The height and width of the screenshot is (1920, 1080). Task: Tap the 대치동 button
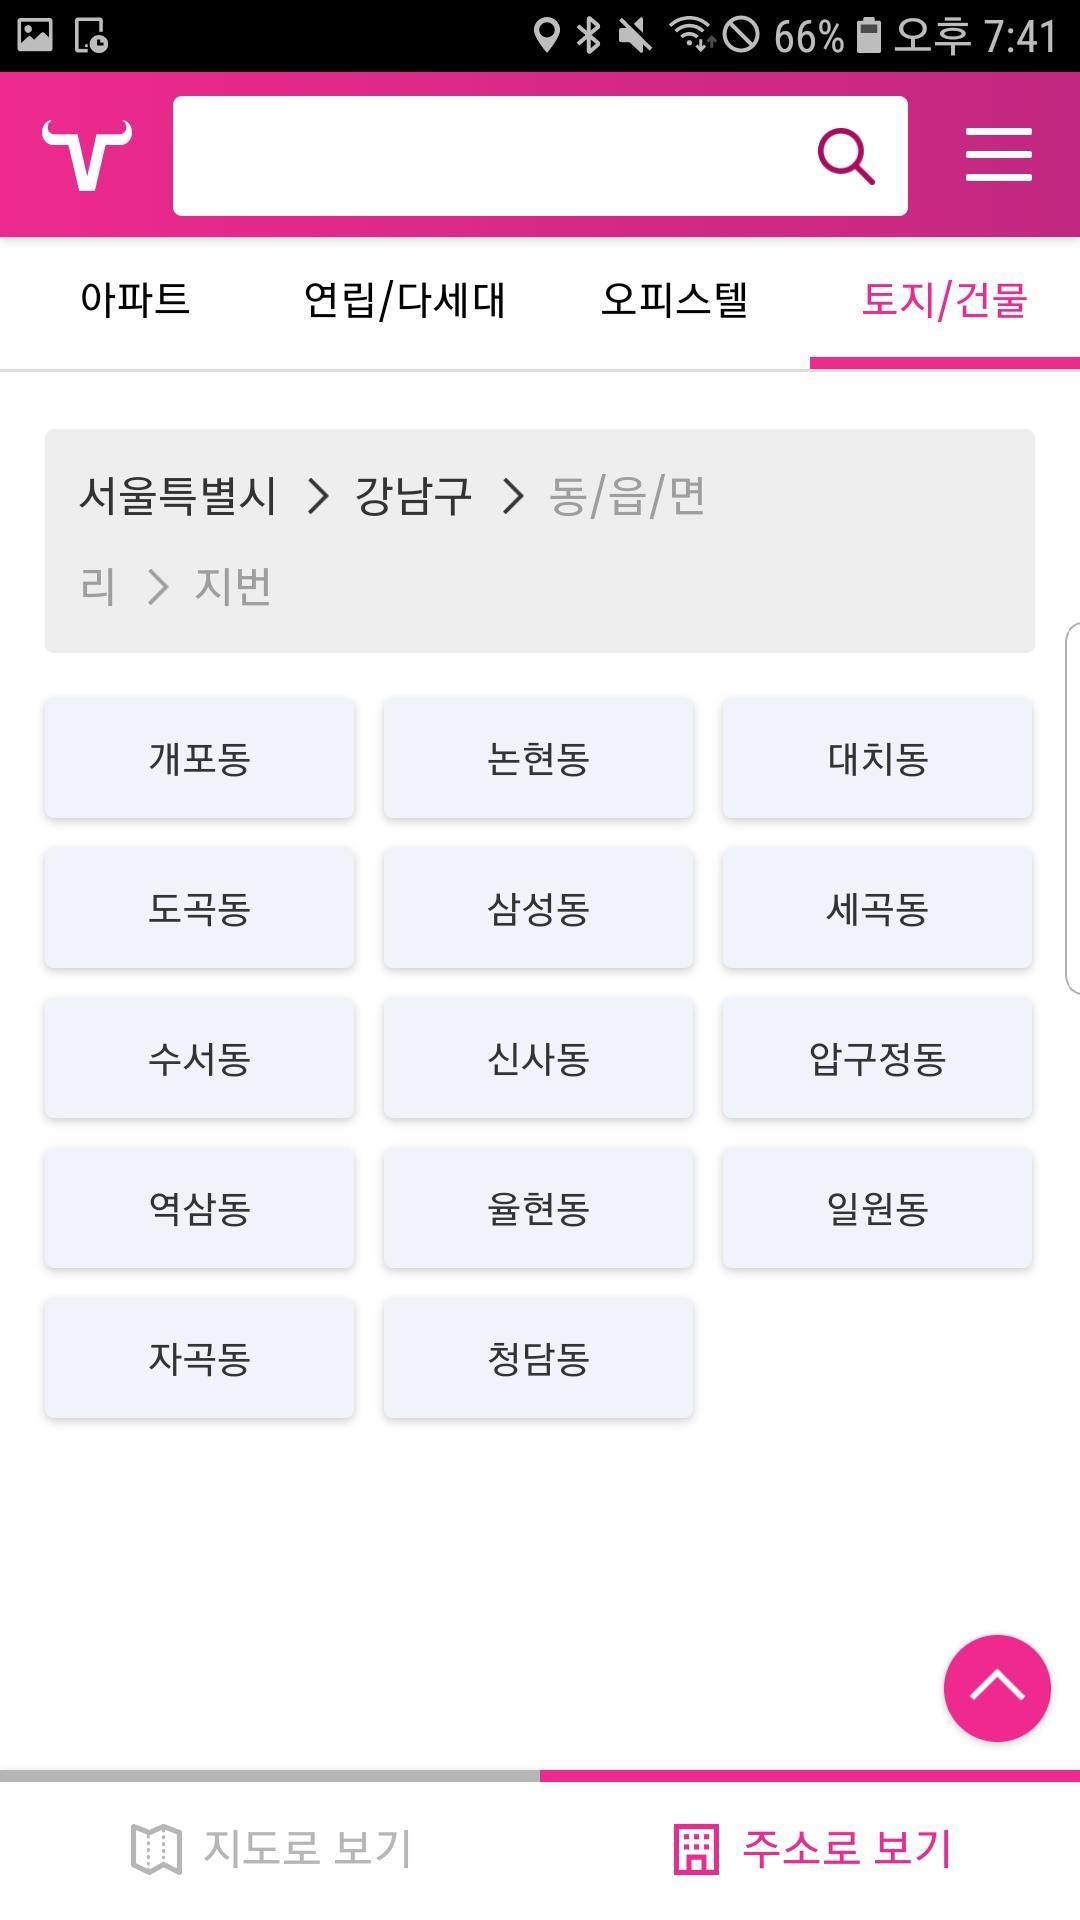pos(877,759)
